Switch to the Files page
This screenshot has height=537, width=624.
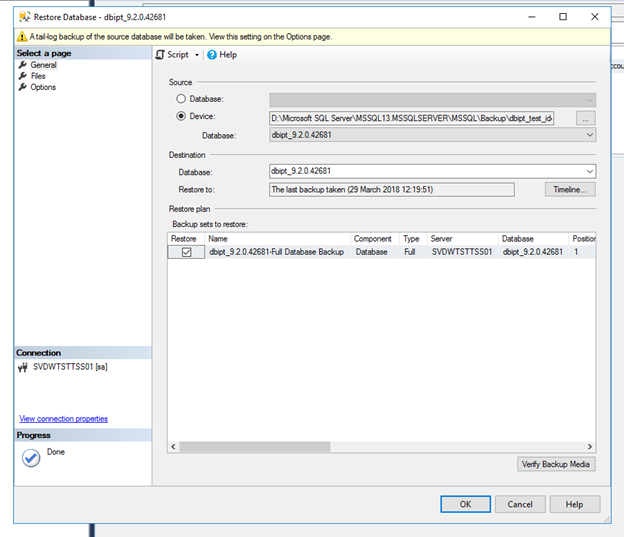[38, 76]
